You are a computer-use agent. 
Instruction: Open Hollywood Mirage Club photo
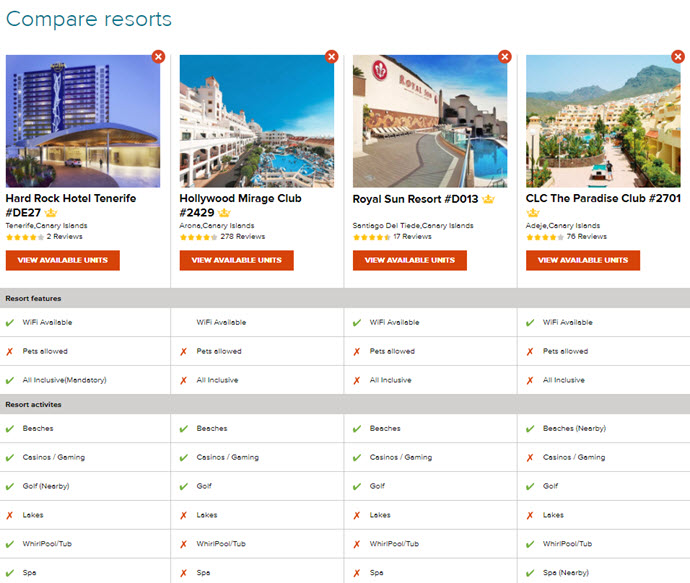click(x=257, y=121)
